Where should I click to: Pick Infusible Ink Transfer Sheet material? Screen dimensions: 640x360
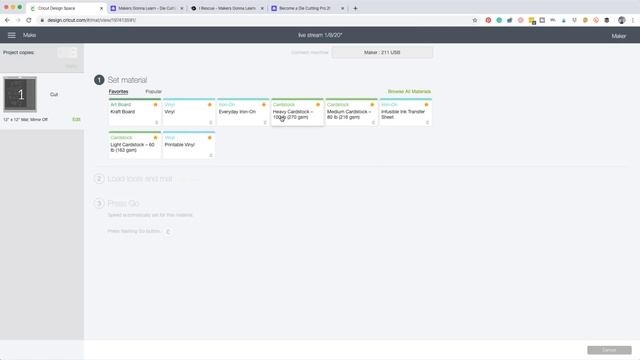pyautogui.click(x=406, y=112)
